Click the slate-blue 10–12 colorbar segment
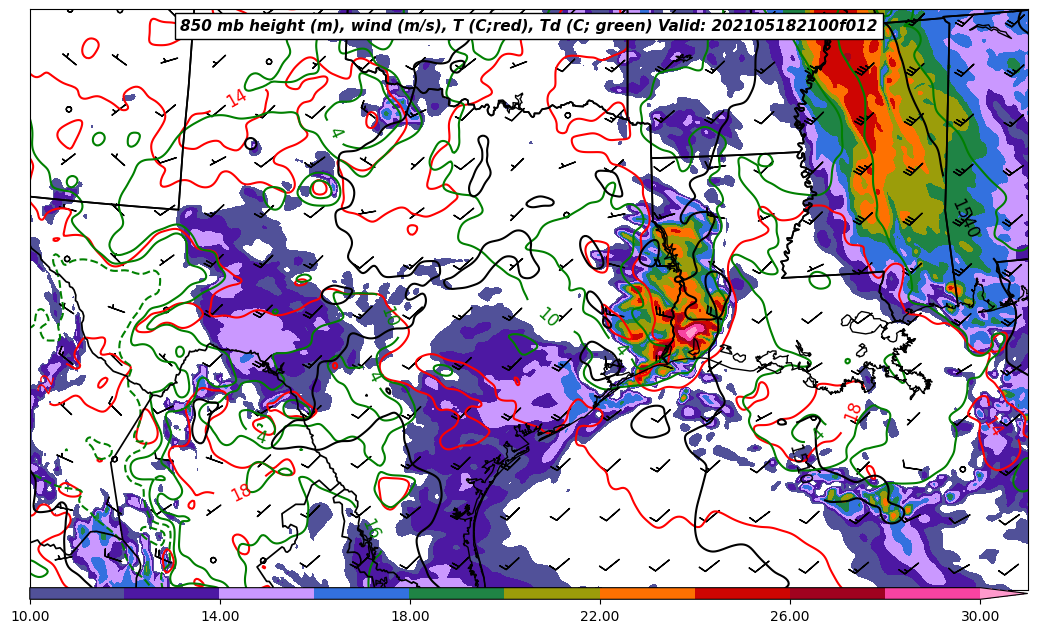 (77, 593)
